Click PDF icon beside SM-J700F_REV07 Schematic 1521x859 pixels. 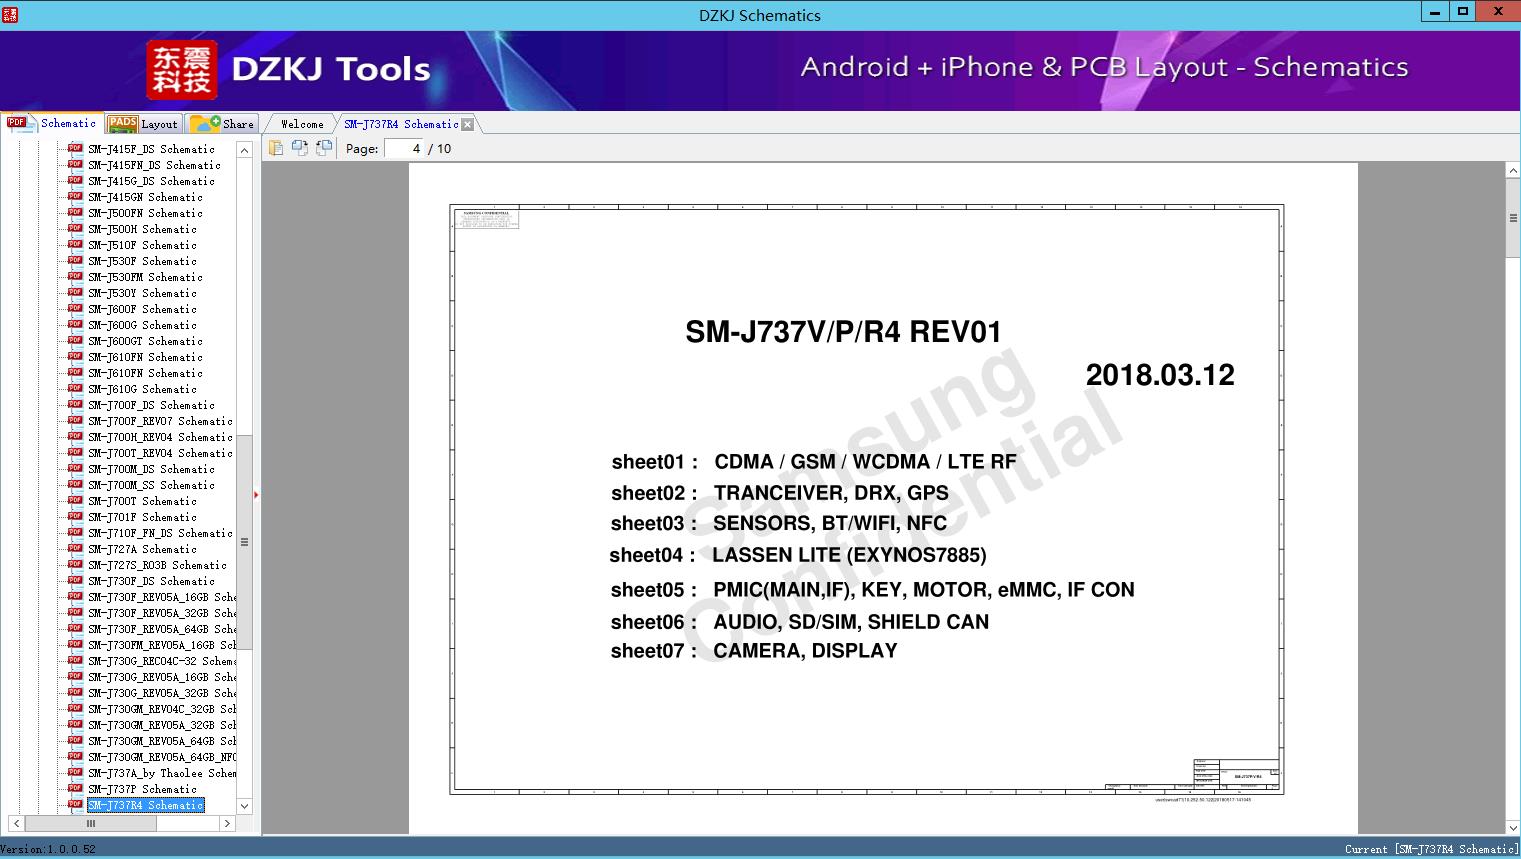(x=75, y=420)
